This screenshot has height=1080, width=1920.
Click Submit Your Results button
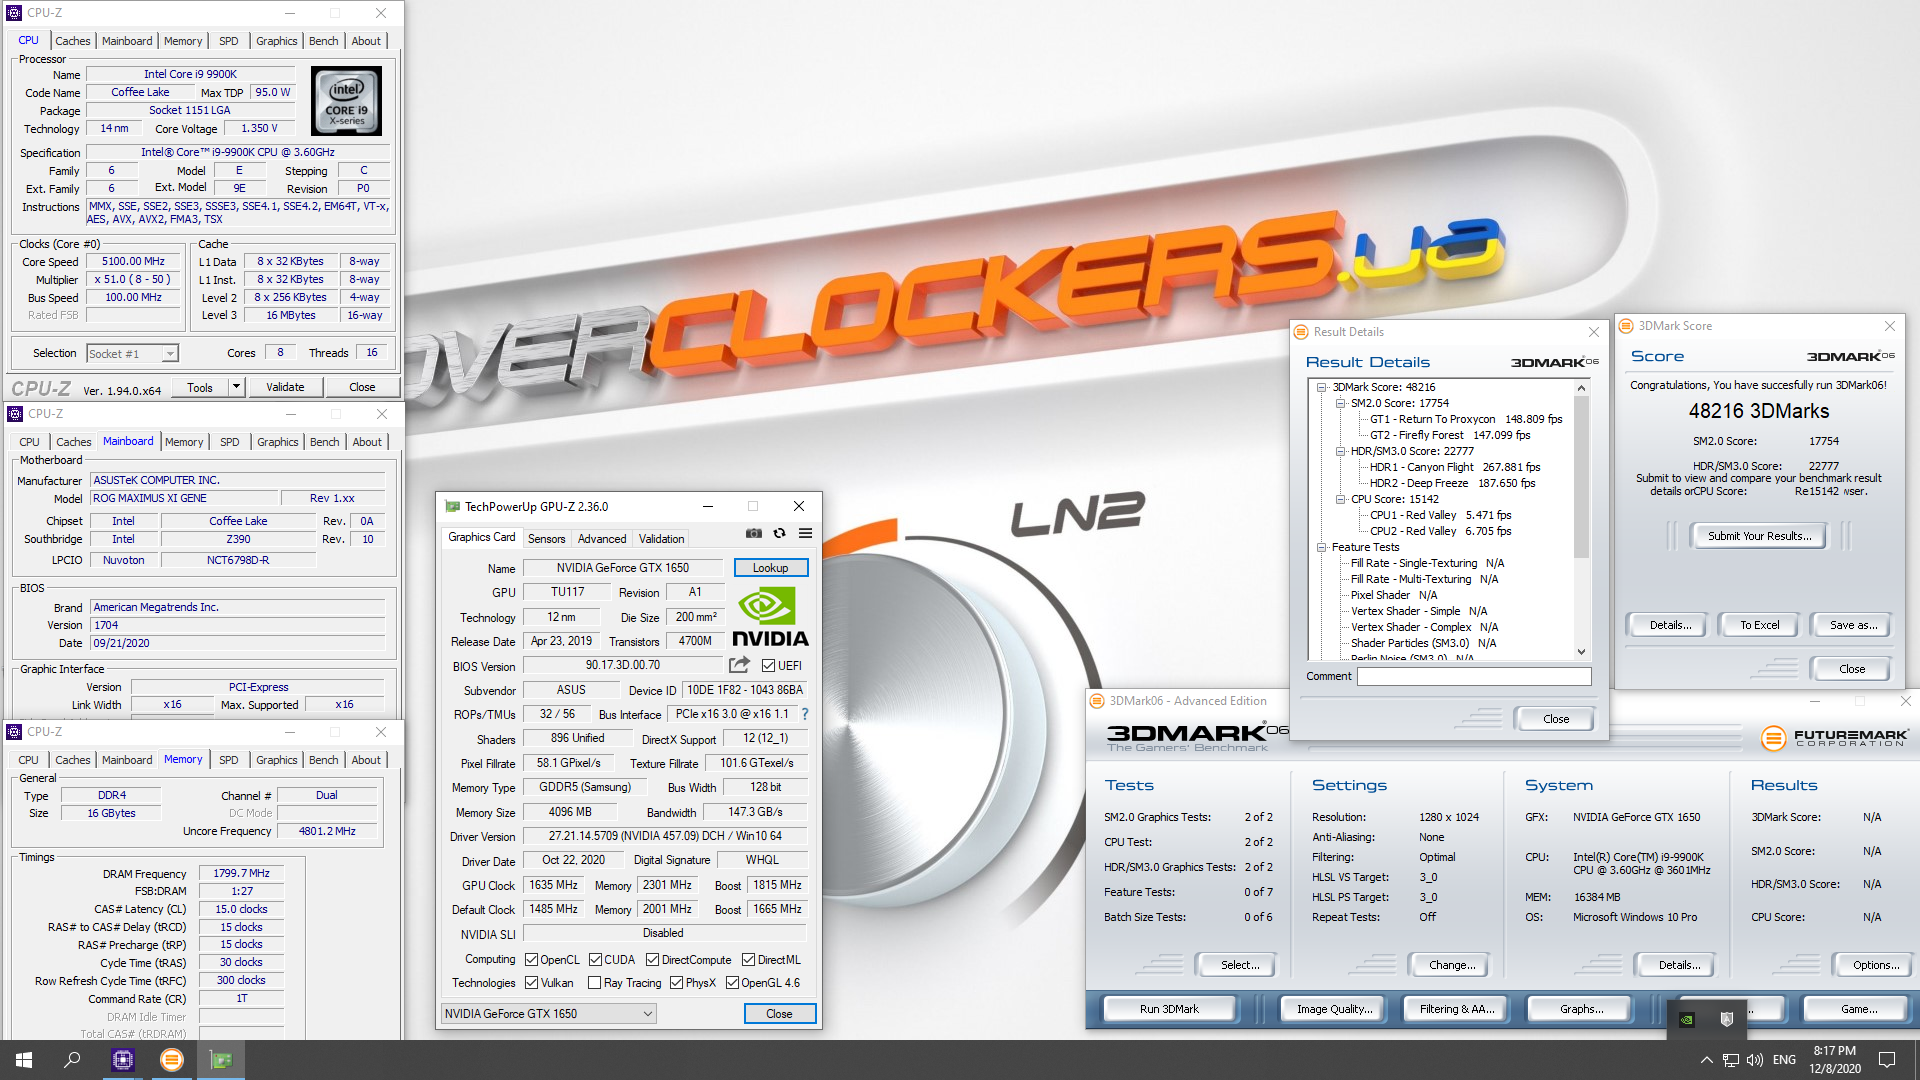[1759, 536]
